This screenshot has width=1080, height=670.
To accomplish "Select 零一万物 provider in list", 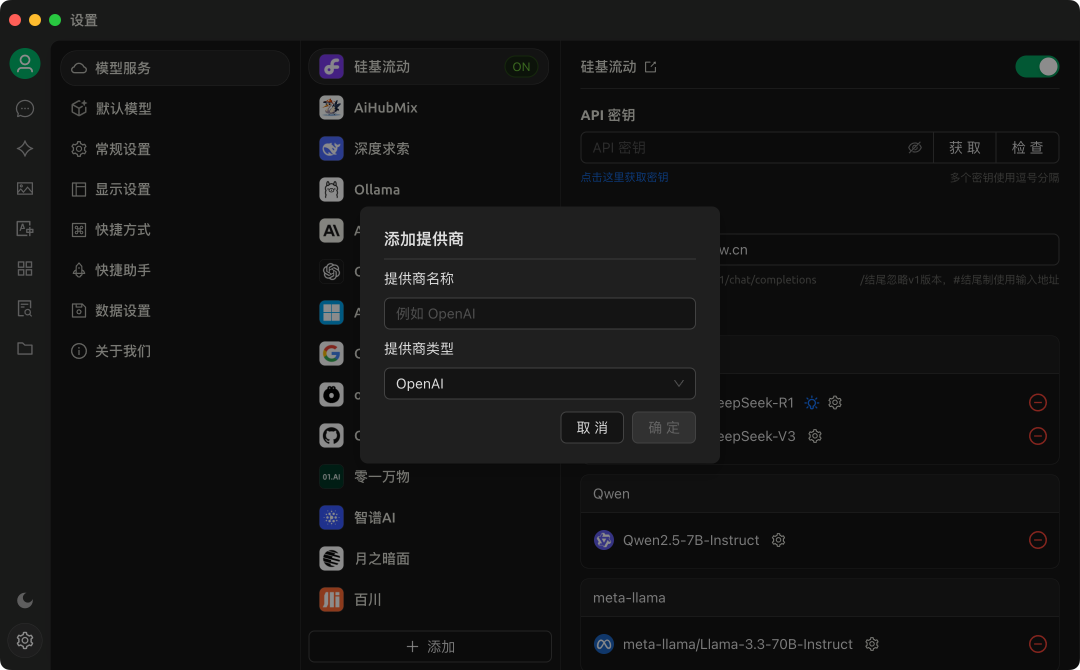I will pos(428,477).
